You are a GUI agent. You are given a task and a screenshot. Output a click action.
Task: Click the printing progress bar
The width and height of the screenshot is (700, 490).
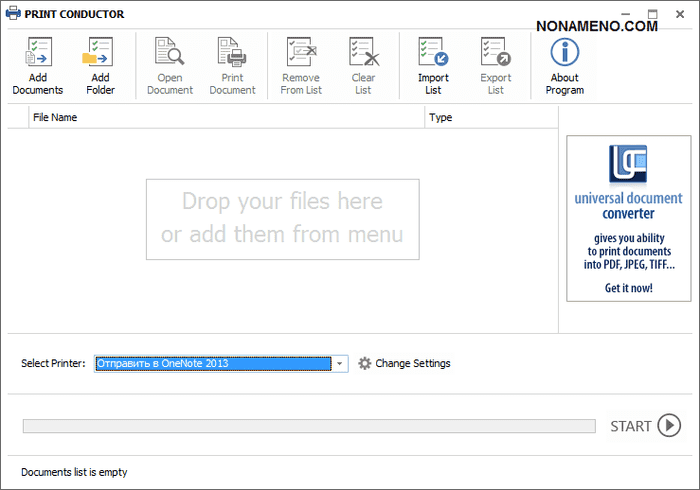tap(308, 426)
